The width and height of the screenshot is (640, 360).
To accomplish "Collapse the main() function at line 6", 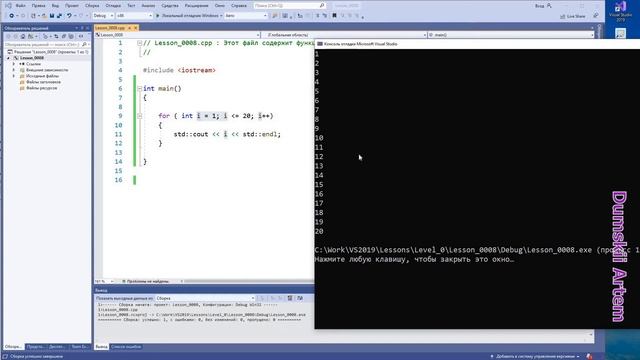I will [140, 89].
